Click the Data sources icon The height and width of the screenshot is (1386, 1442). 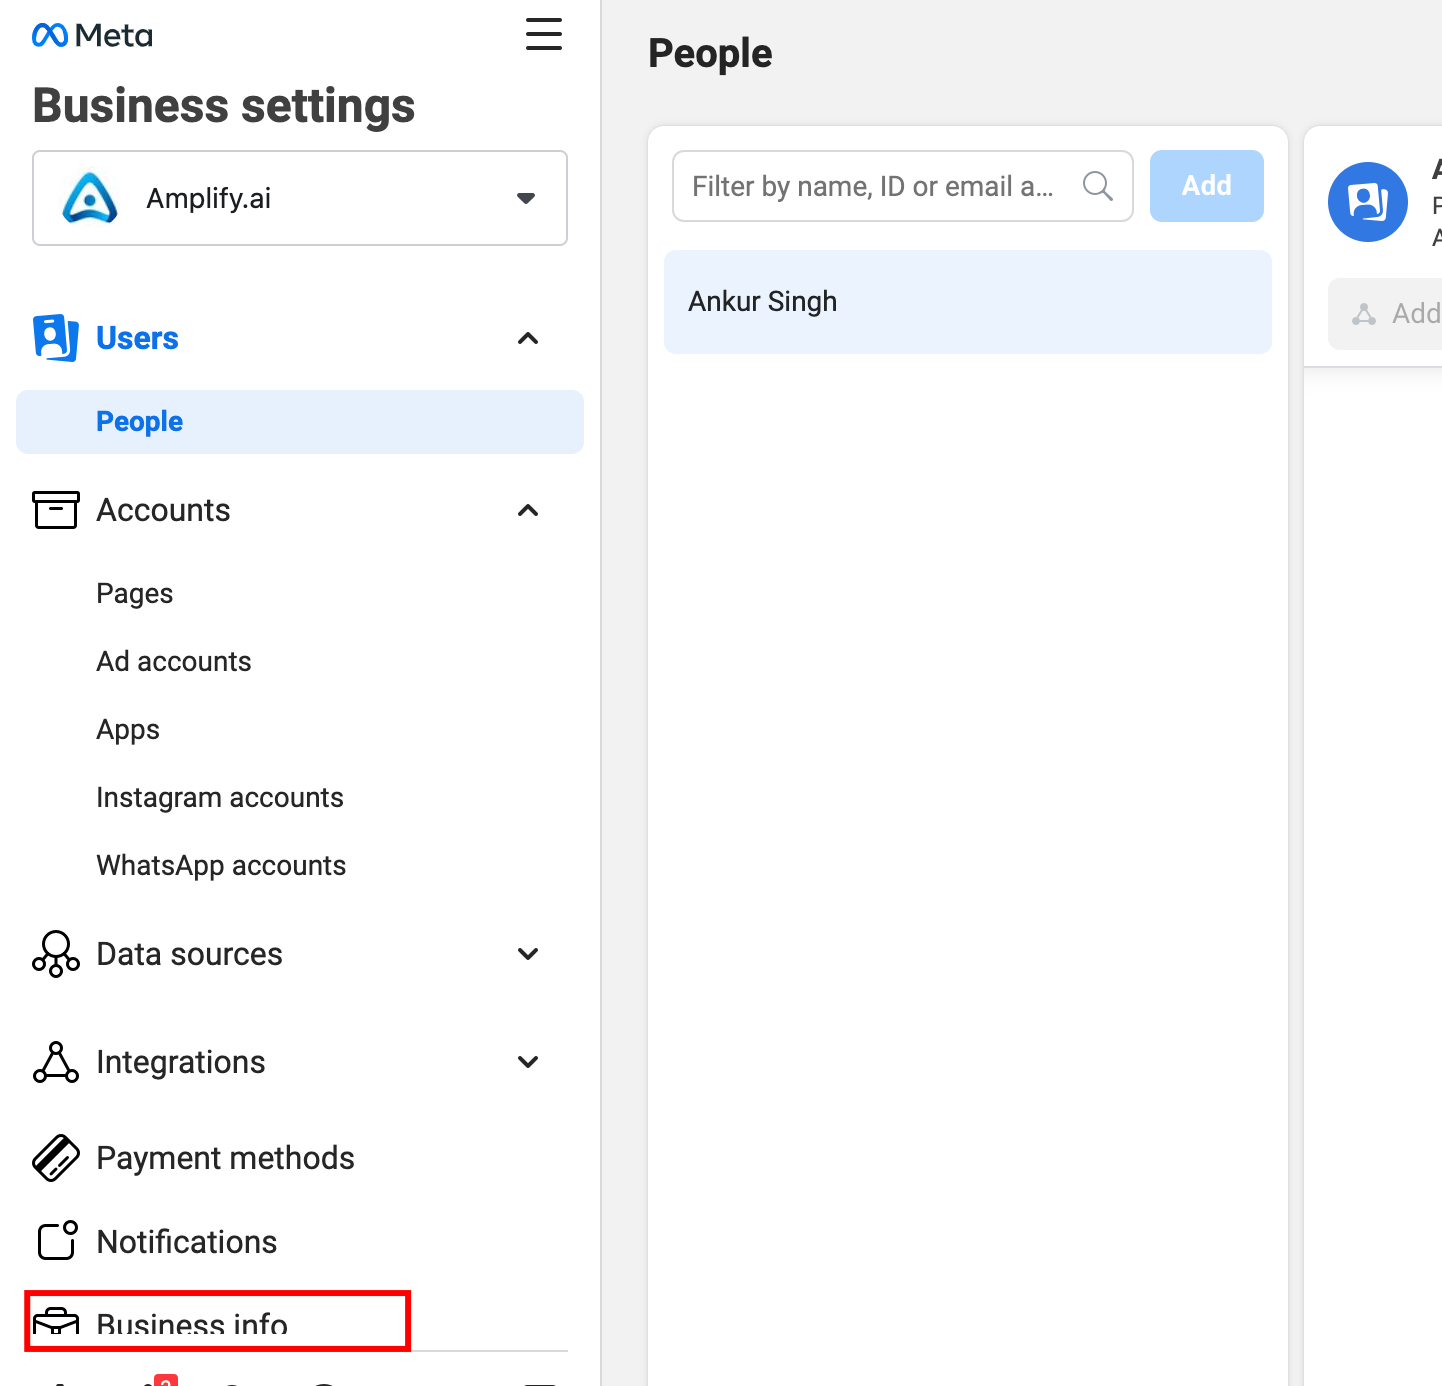click(56, 954)
